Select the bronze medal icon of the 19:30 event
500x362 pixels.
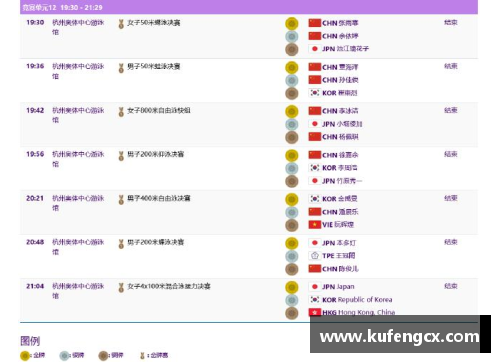[x=292, y=49]
